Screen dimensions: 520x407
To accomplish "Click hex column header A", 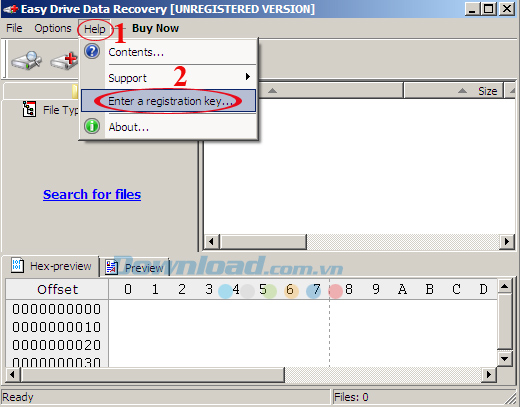I will (x=402, y=289).
